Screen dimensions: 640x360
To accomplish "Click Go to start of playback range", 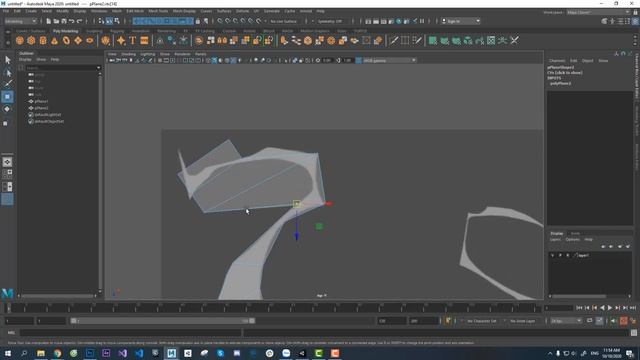I will [x=580, y=308].
